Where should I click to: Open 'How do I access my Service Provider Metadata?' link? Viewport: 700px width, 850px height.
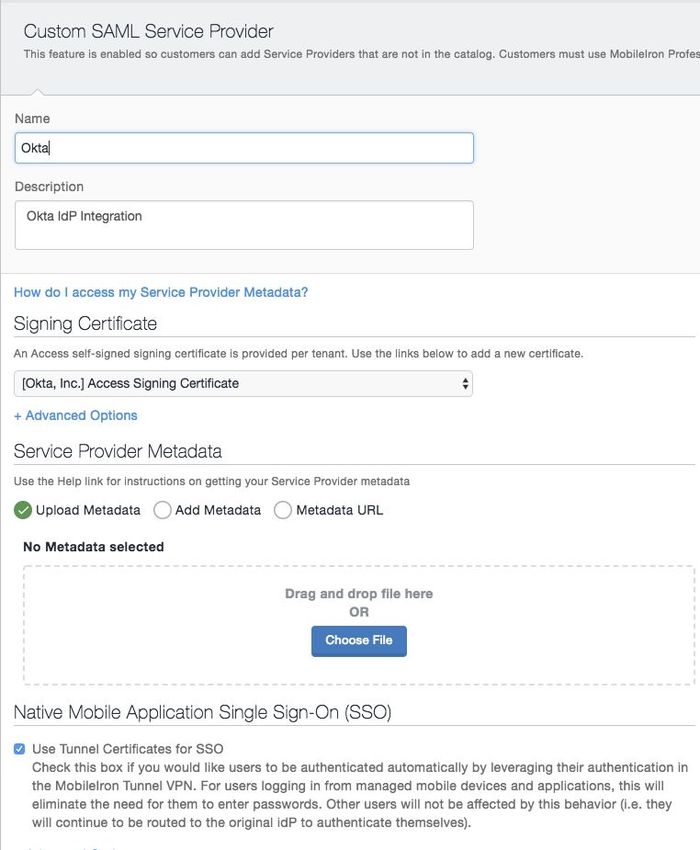click(x=161, y=292)
